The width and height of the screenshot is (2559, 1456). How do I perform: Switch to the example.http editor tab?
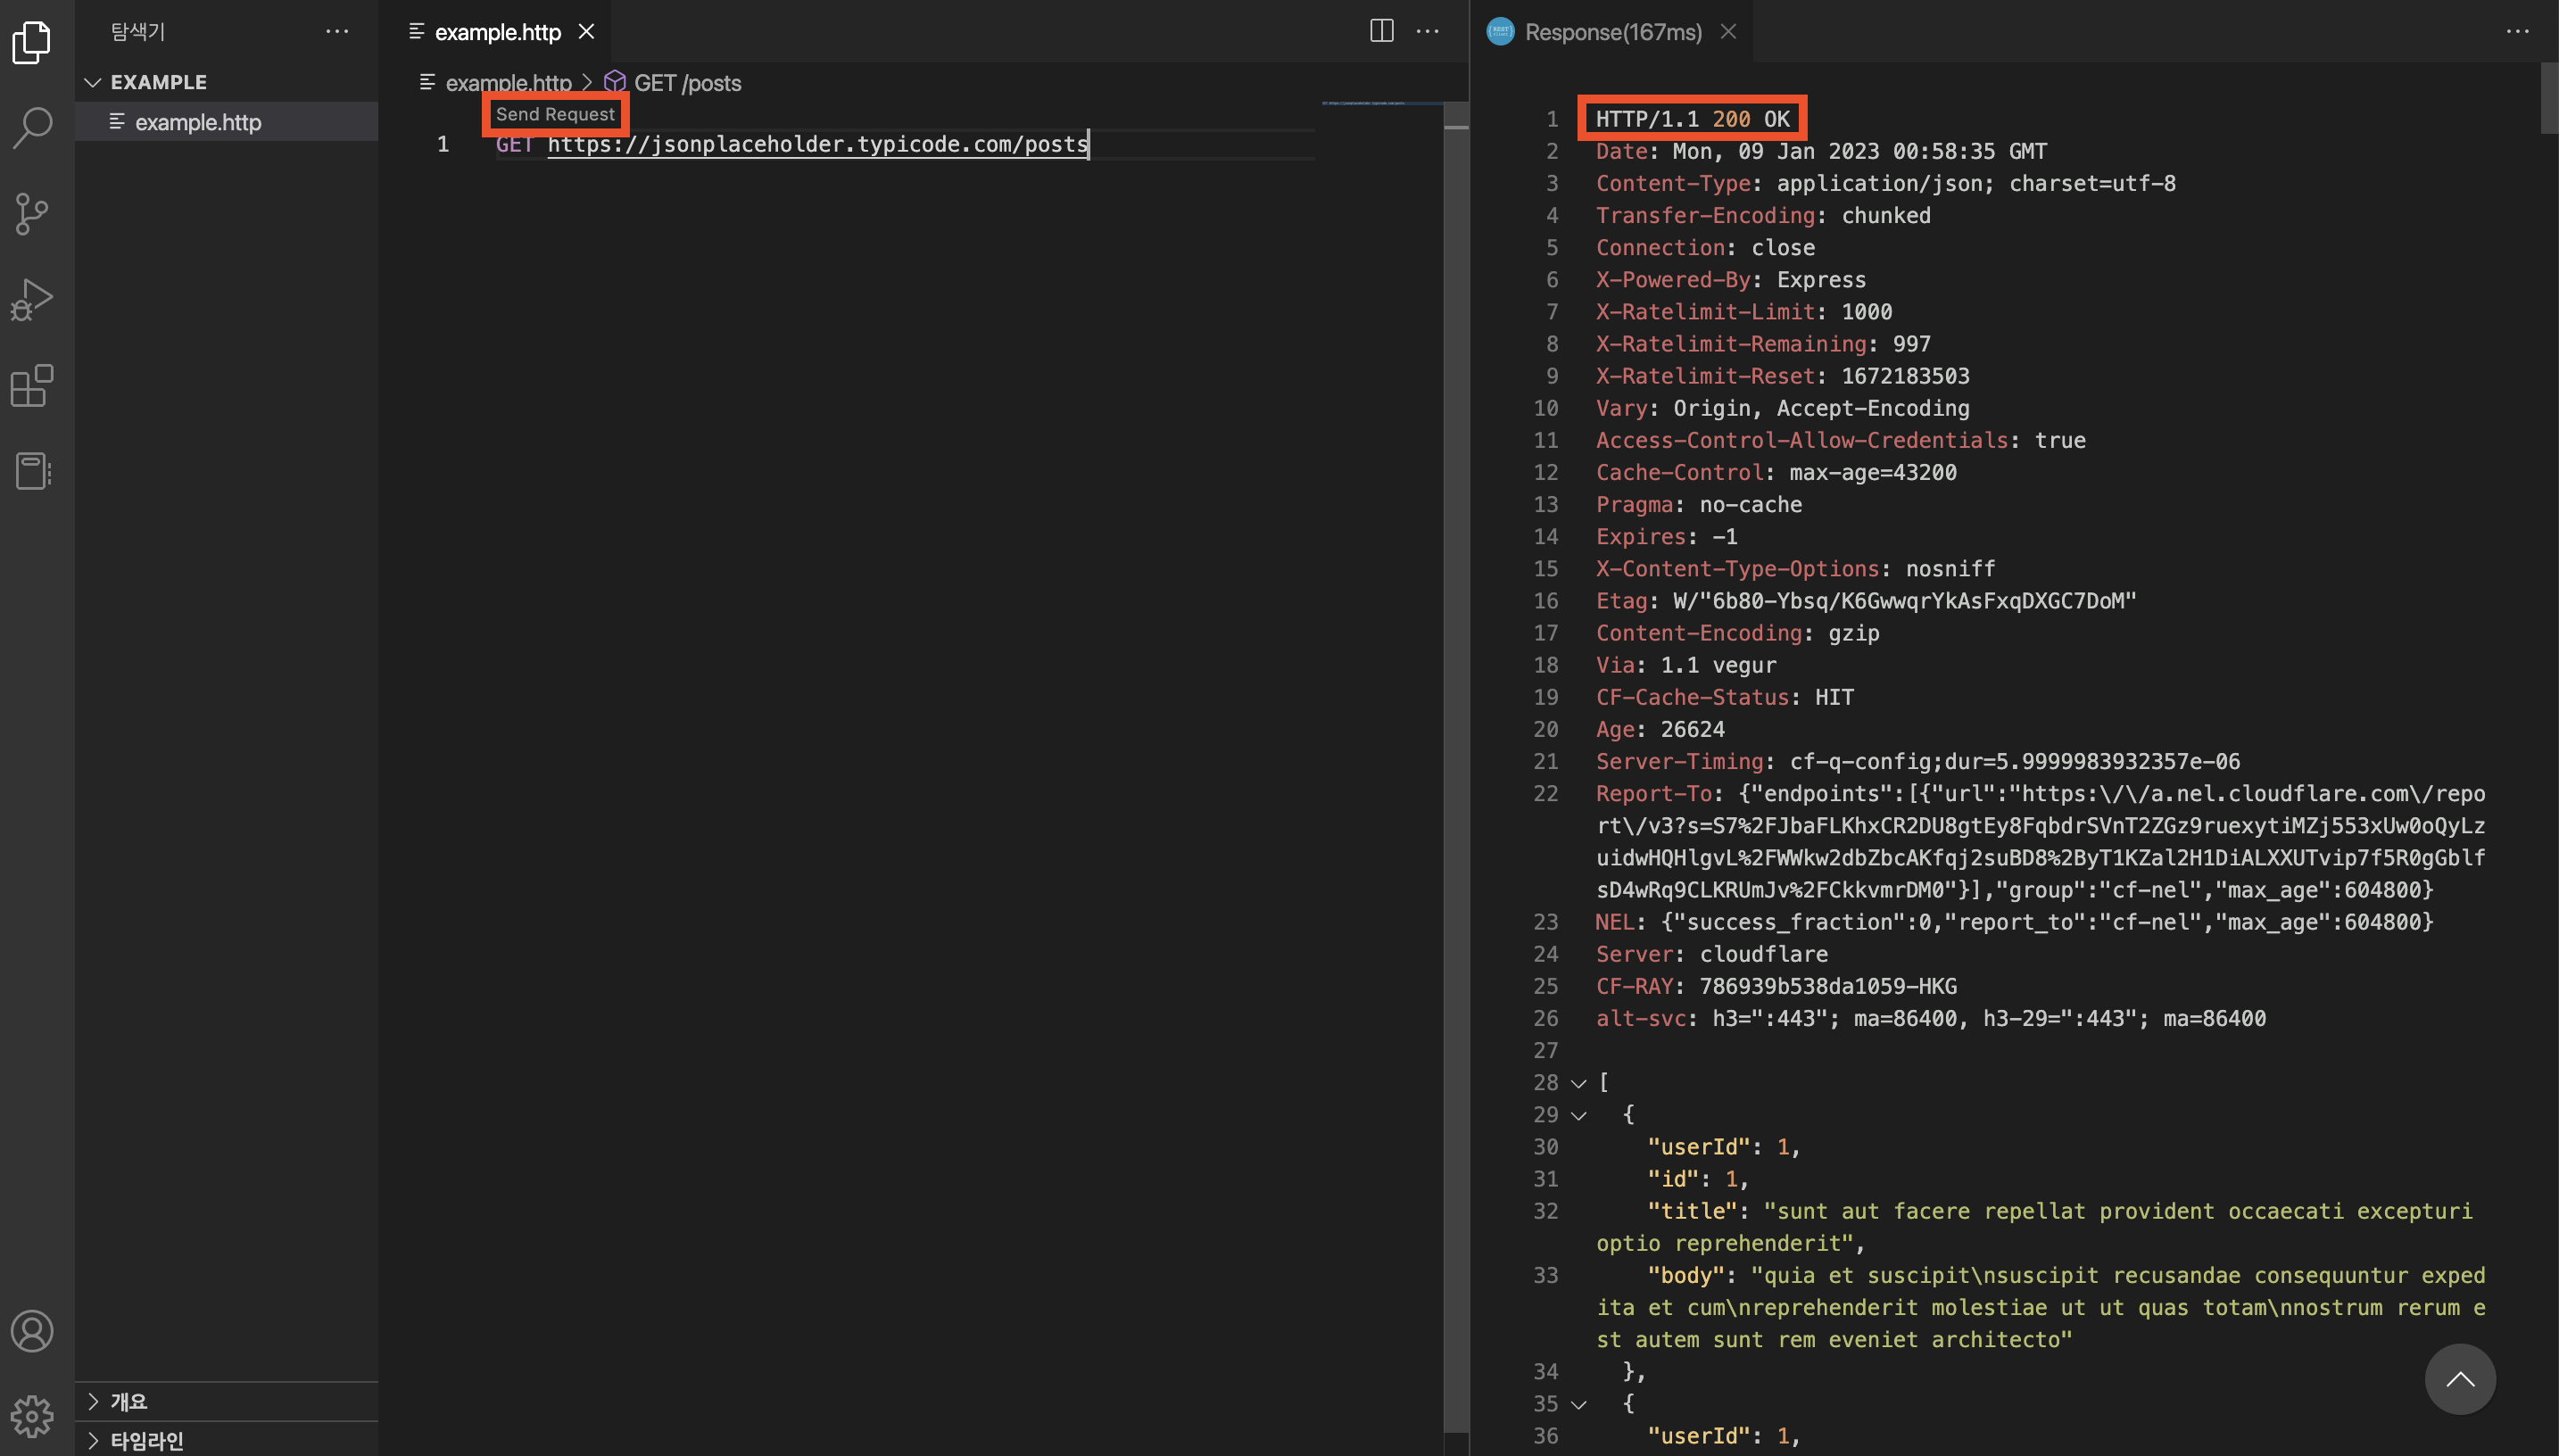[497, 32]
